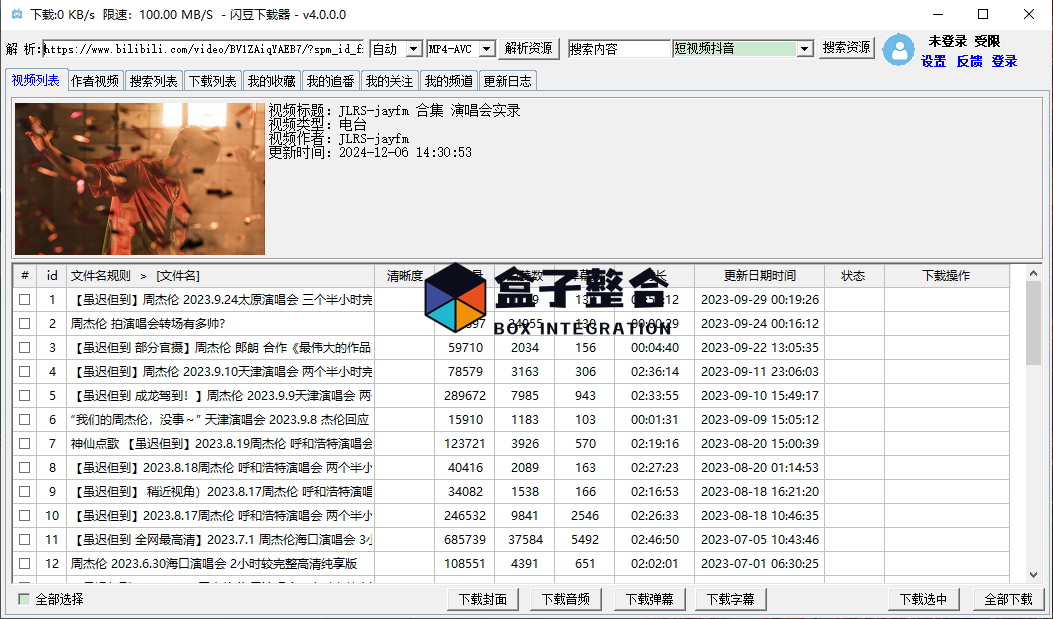
Task: Open 反馈 link
Action: click(x=970, y=61)
